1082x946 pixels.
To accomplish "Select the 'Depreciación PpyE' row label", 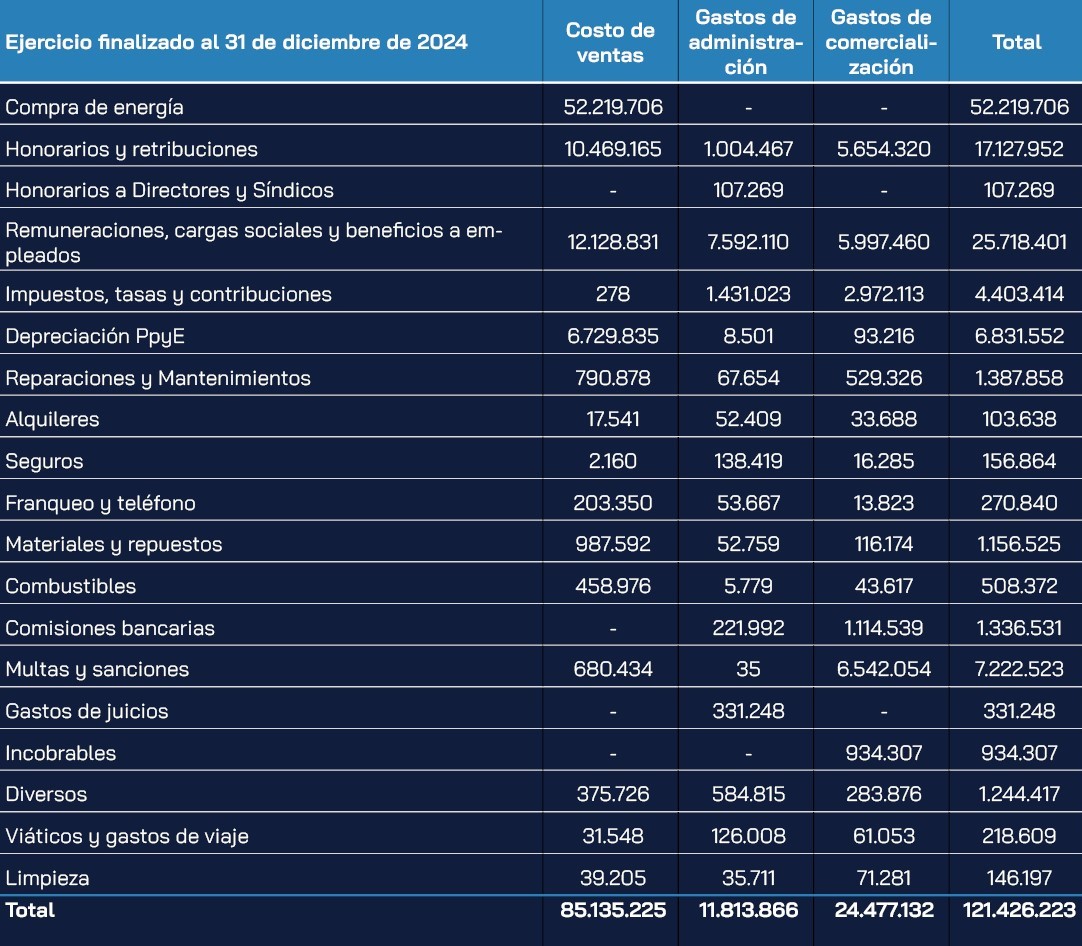I will click(95, 337).
